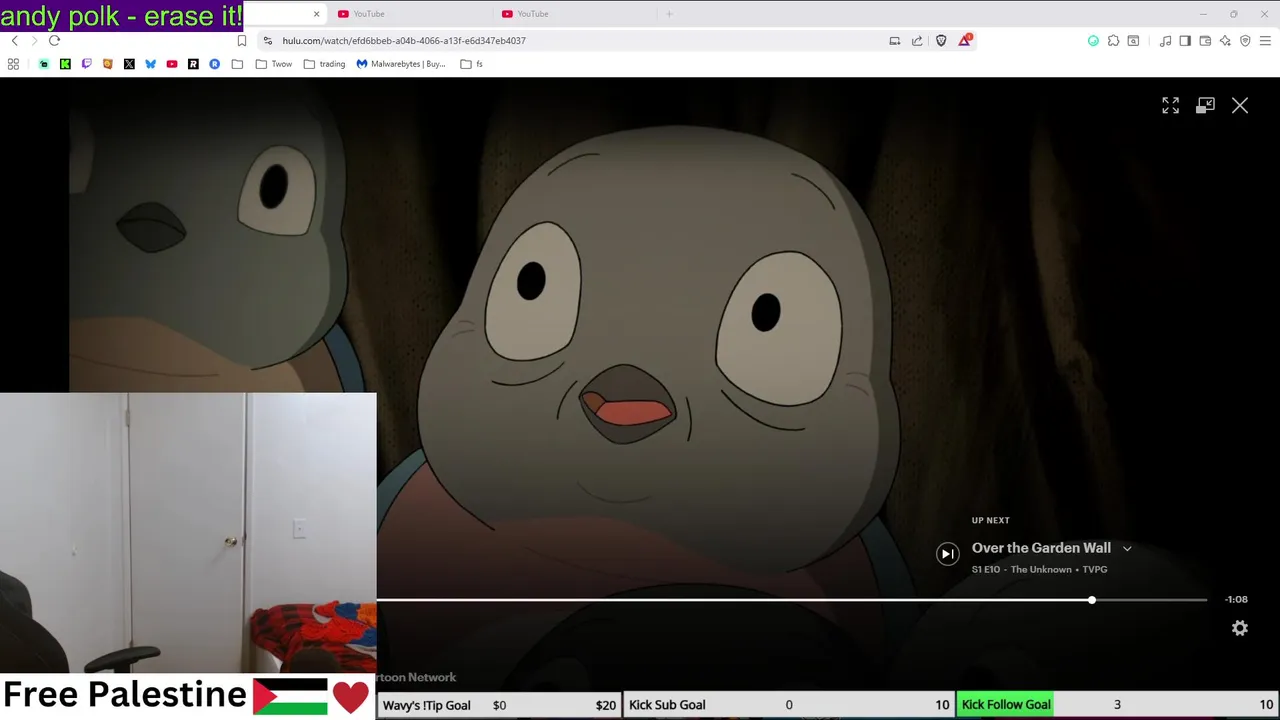Open the X bookmark icon
This screenshot has height=720, width=1280.
click(x=129, y=64)
